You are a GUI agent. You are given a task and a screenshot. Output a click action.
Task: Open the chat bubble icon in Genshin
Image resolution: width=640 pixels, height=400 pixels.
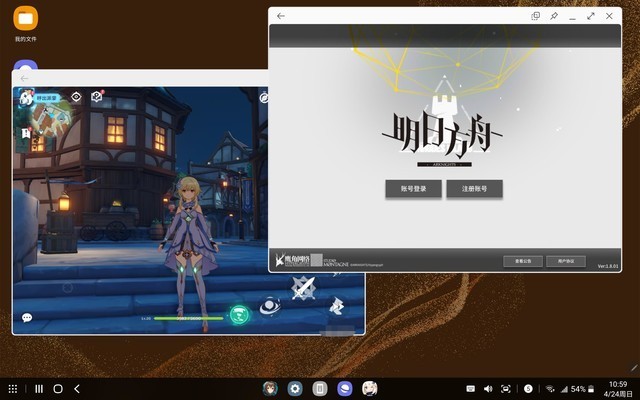tap(27, 318)
